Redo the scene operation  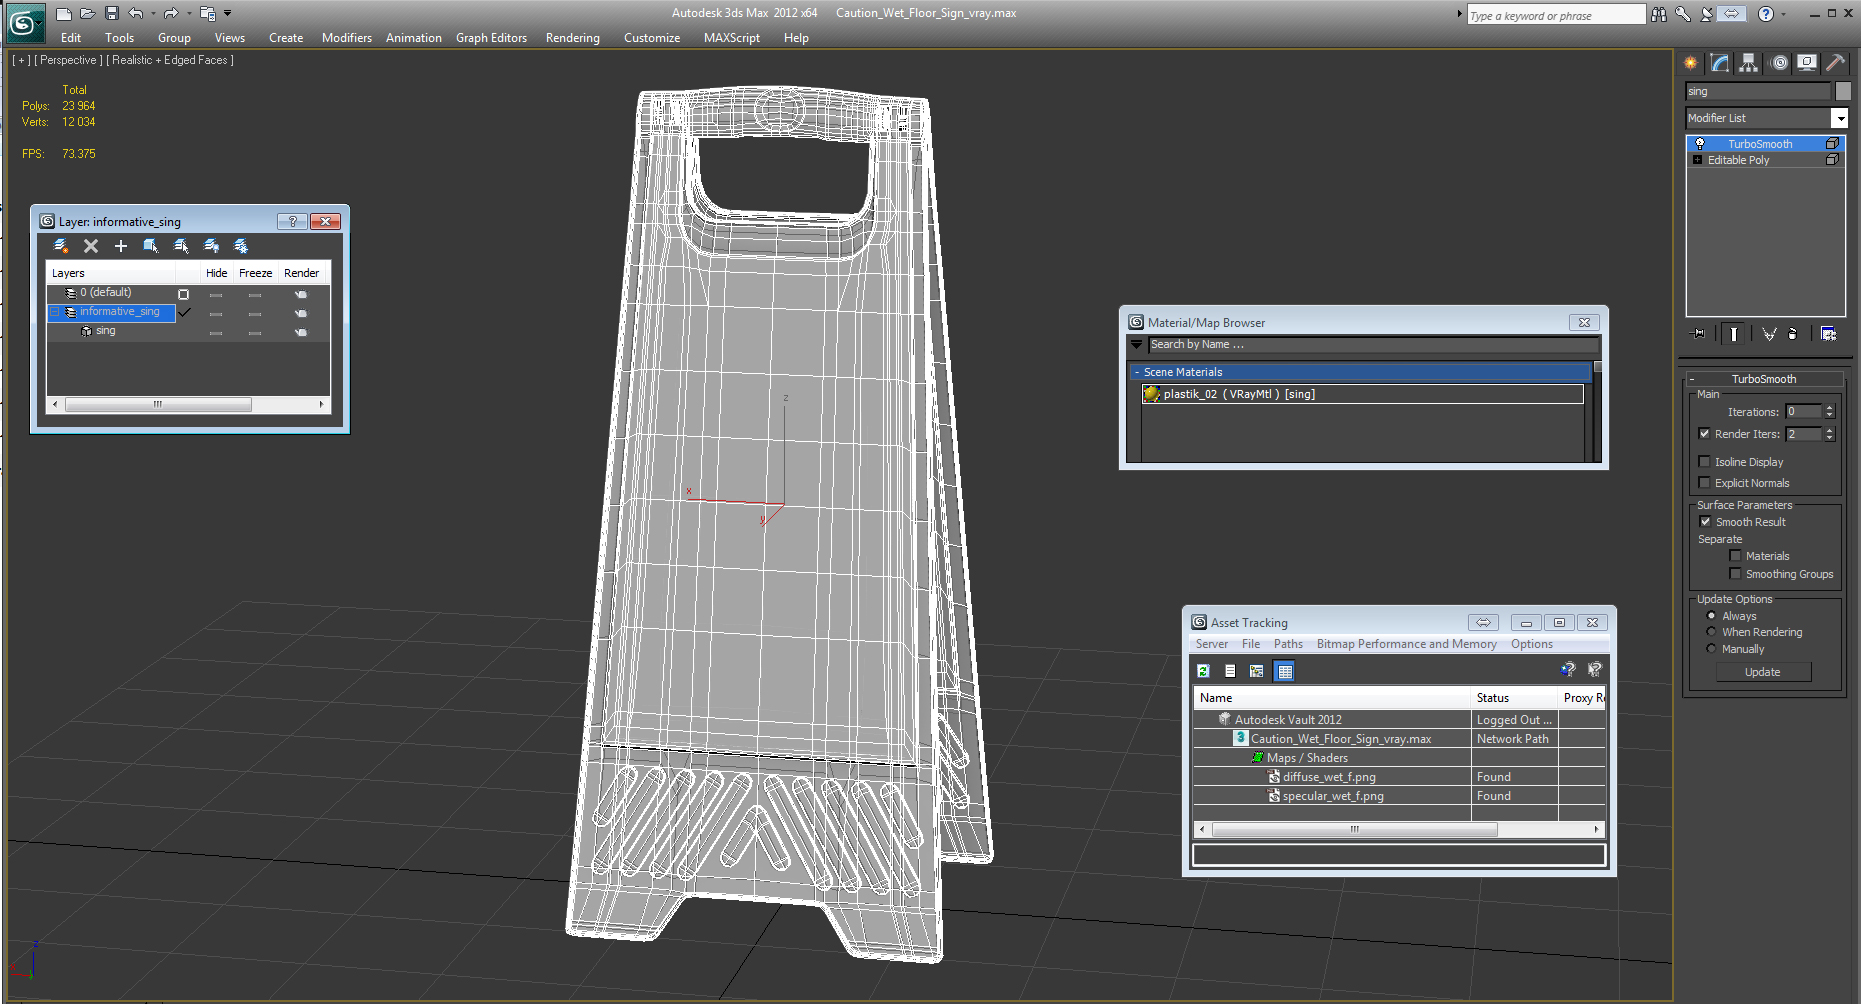(x=170, y=13)
